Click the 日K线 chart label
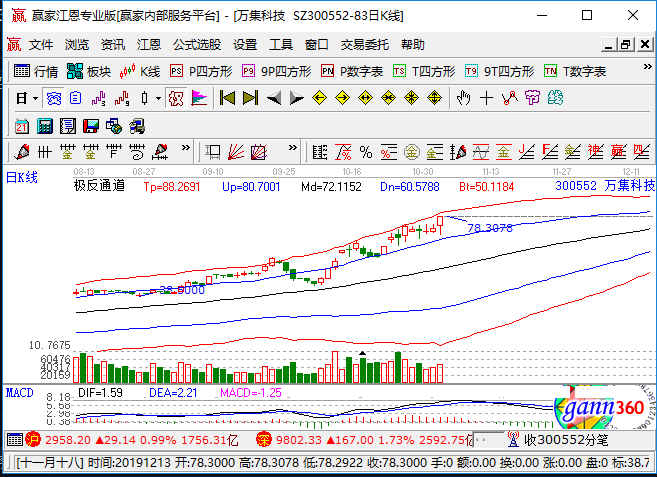Image resolution: width=657 pixels, height=477 pixels. coord(22,178)
